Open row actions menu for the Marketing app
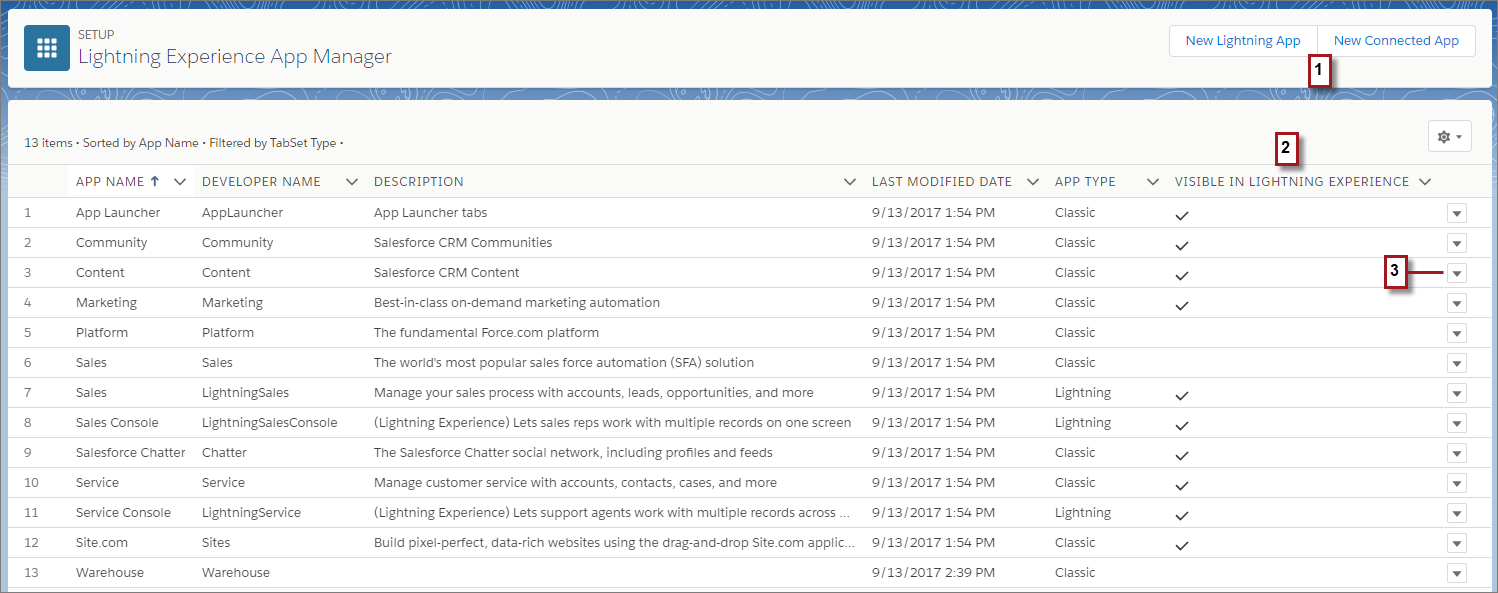The height and width of the screenshot is (593, 1498). [1457, 302]
